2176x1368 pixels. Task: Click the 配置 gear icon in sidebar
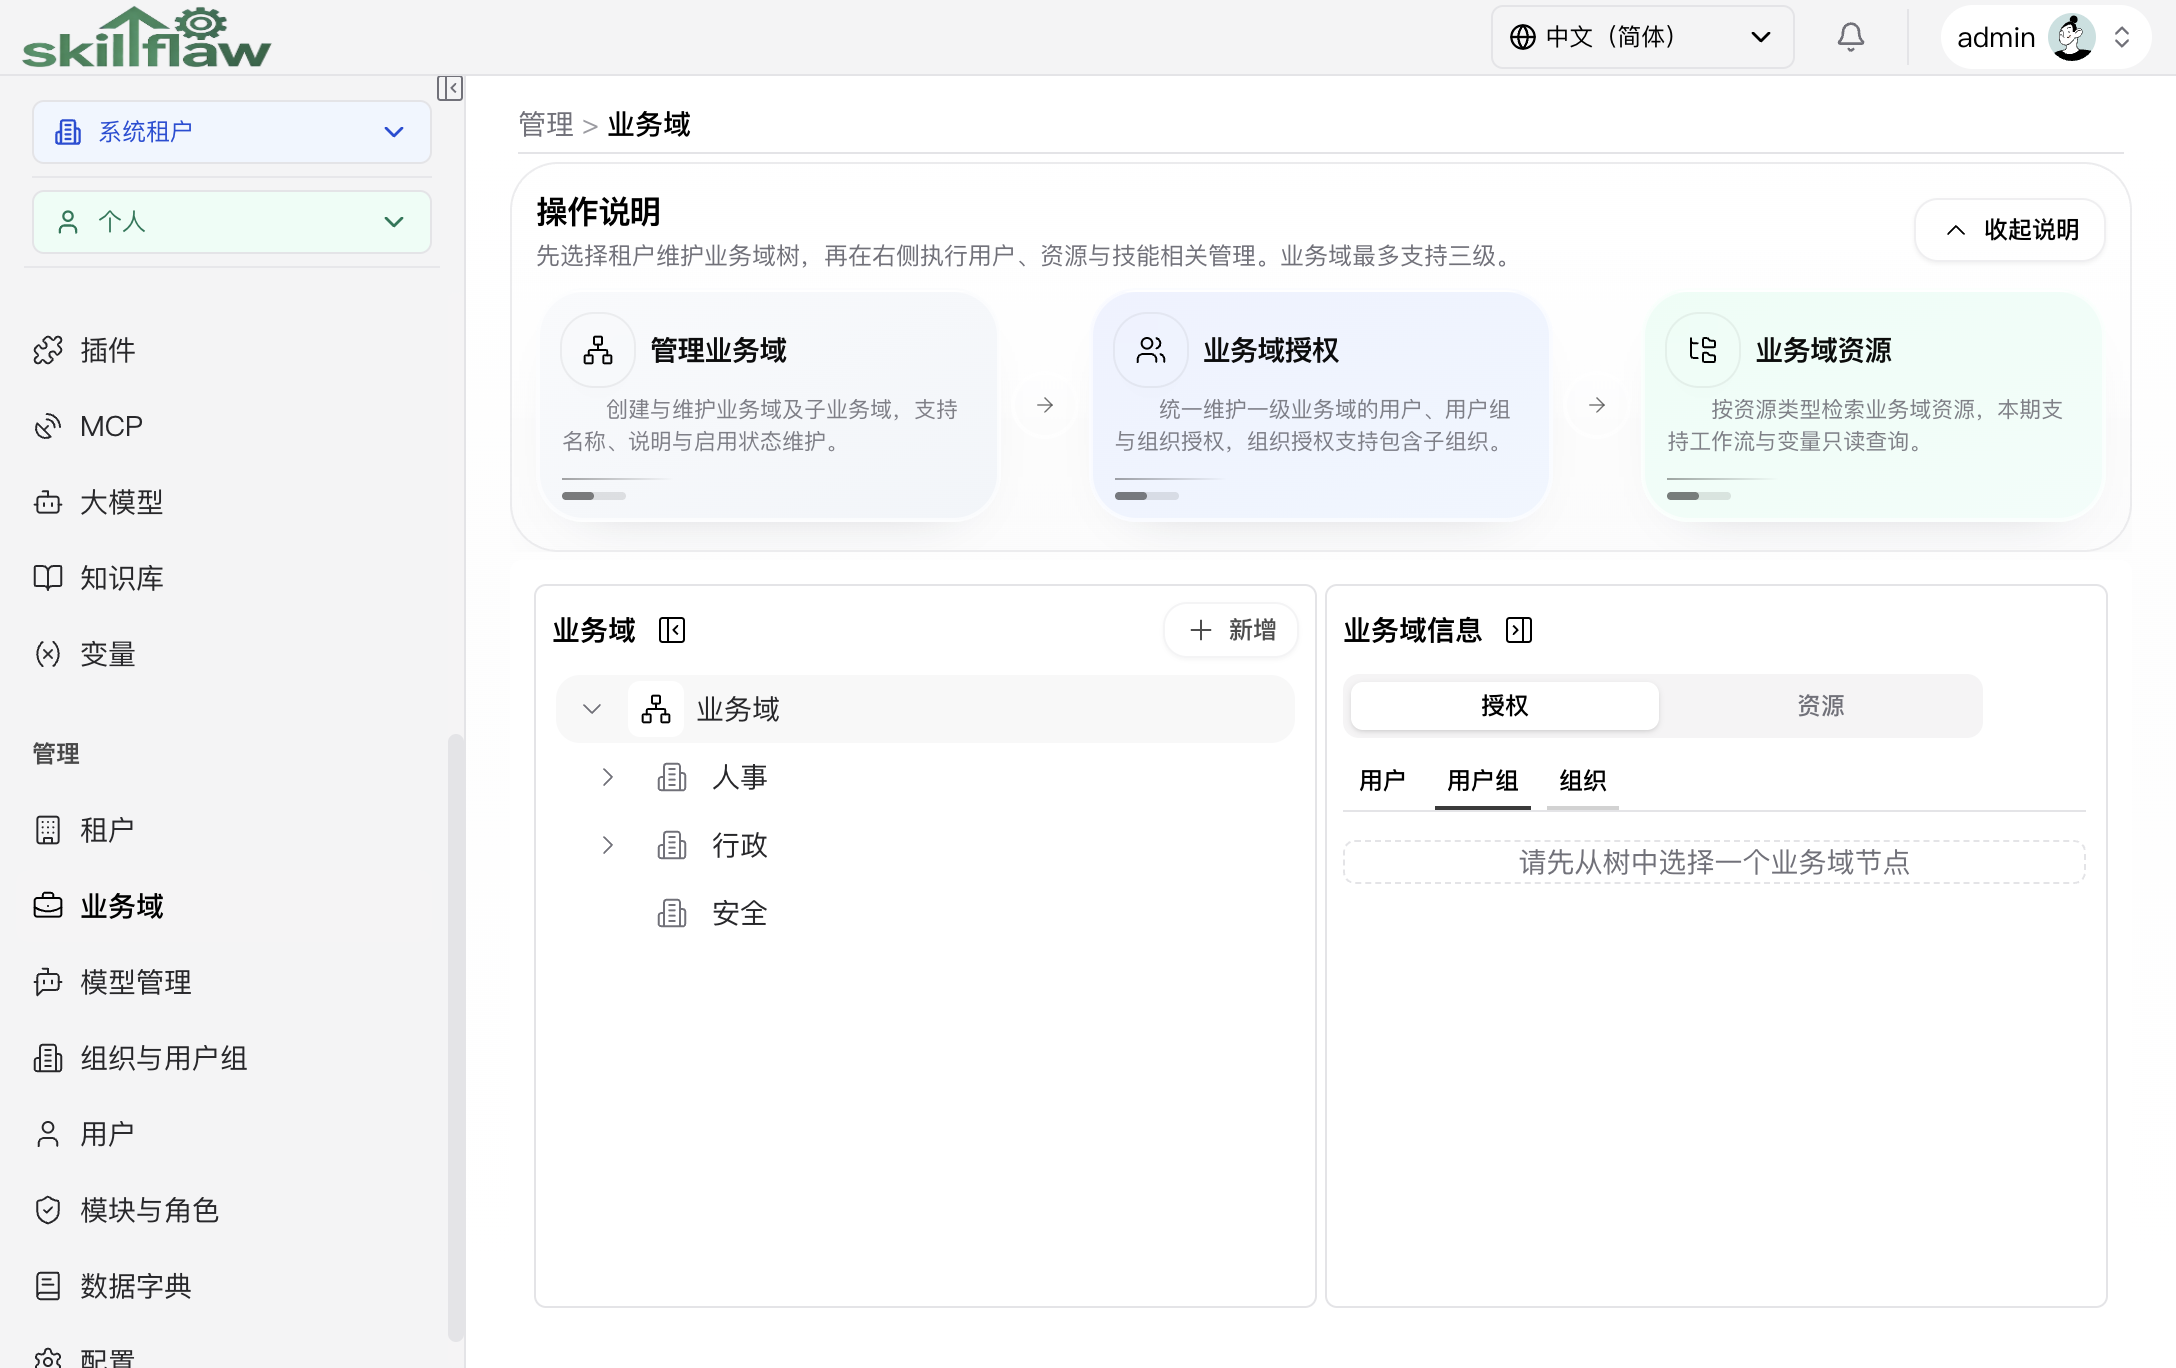pyautogui.click(x=48, y=1358)
